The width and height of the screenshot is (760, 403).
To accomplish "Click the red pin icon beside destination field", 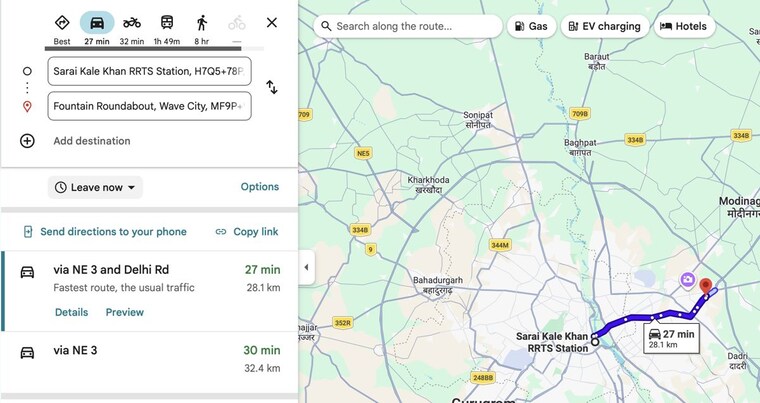I will click(x=27, y=106).
